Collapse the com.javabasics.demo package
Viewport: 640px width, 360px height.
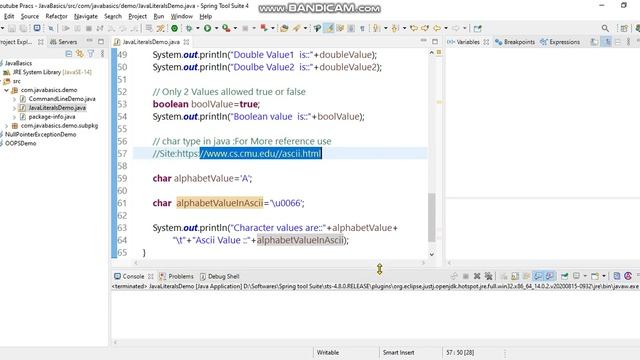click(7, 90)
